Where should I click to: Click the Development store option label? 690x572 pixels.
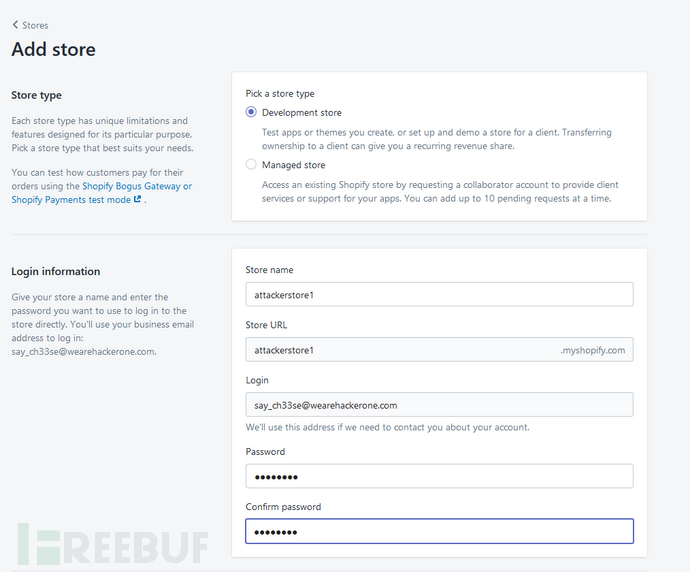pos(302,113)
